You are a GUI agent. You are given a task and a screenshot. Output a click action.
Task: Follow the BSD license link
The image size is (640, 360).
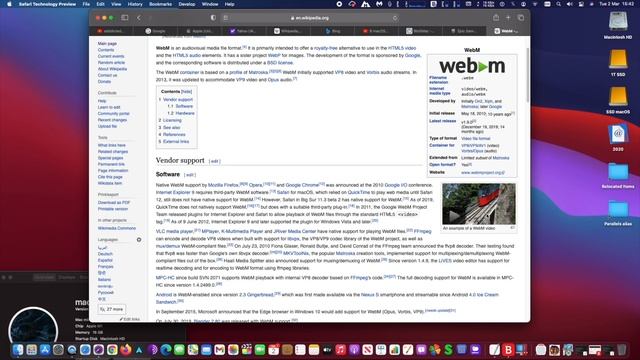(280, 63)
